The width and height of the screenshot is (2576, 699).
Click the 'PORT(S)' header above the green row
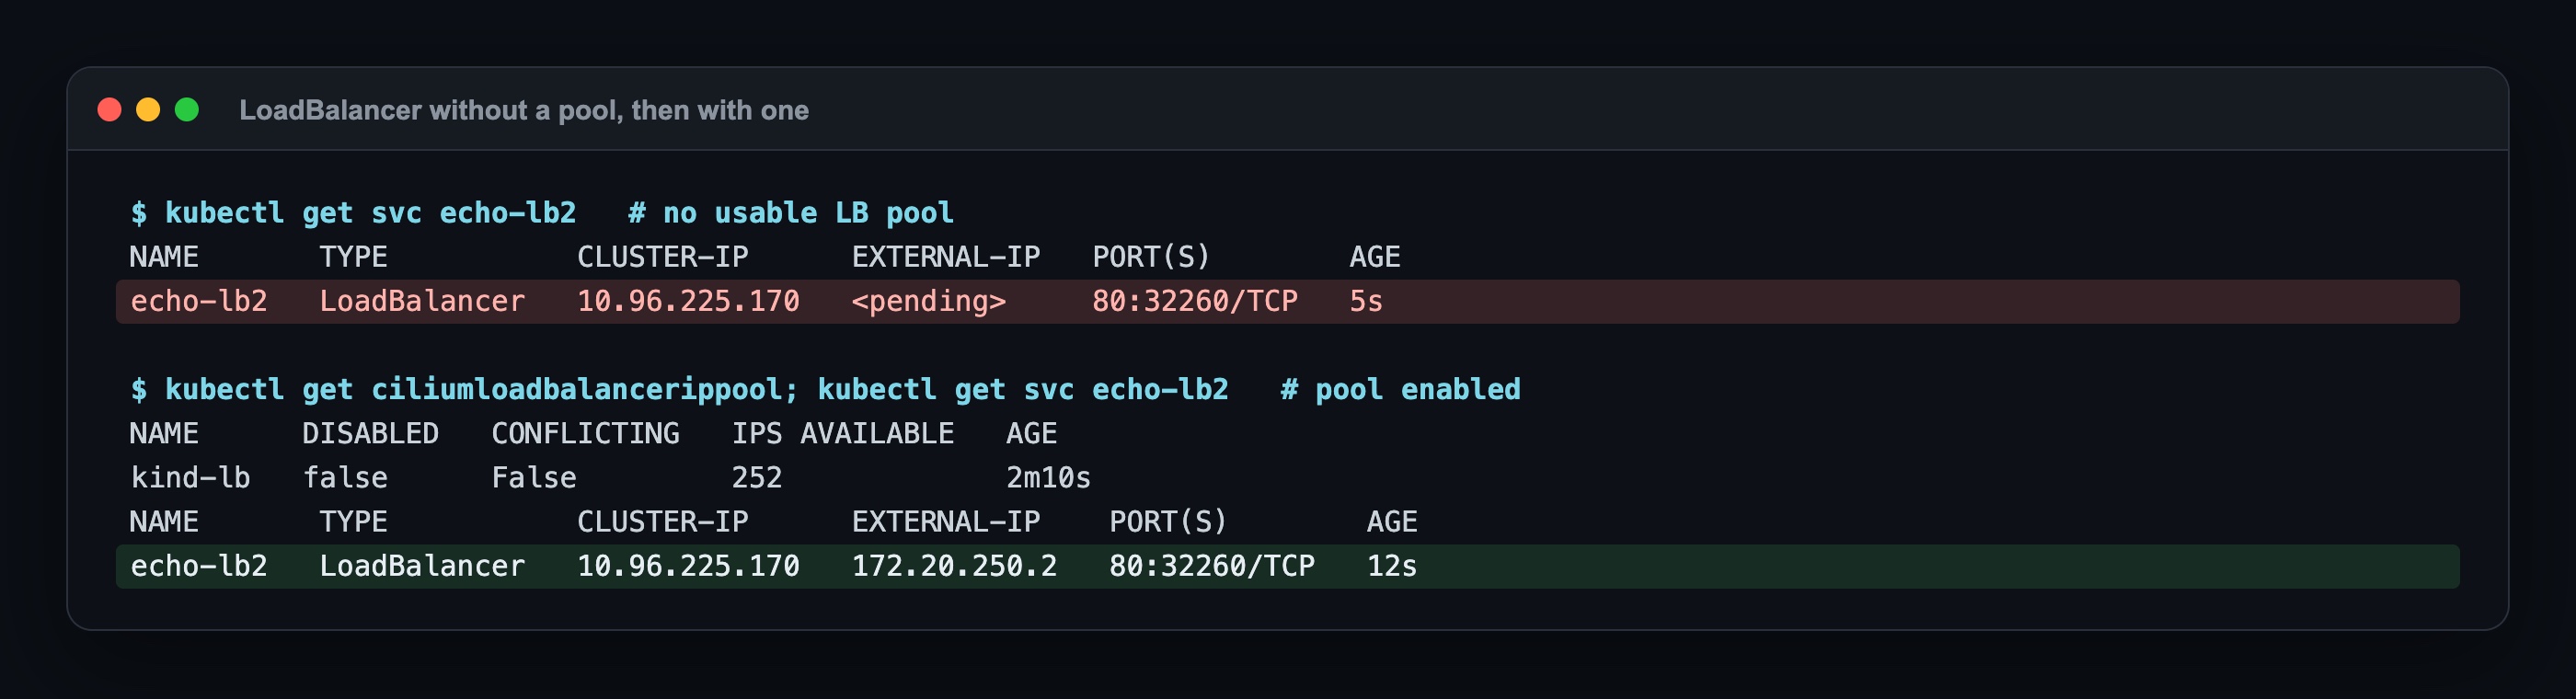pyautogui.click(x=1168, y=521)
